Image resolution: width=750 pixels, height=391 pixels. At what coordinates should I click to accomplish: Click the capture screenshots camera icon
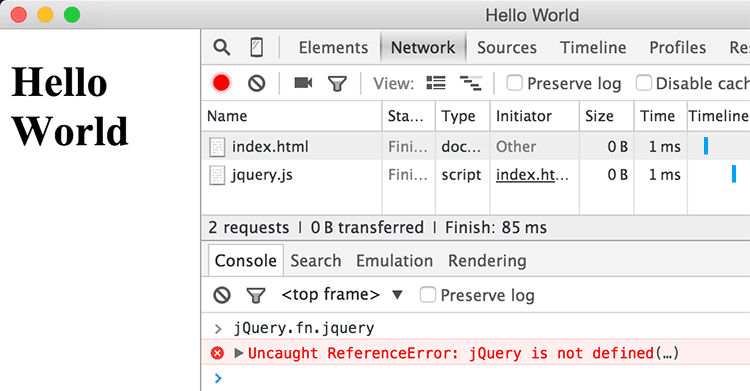tap(303, 83)
